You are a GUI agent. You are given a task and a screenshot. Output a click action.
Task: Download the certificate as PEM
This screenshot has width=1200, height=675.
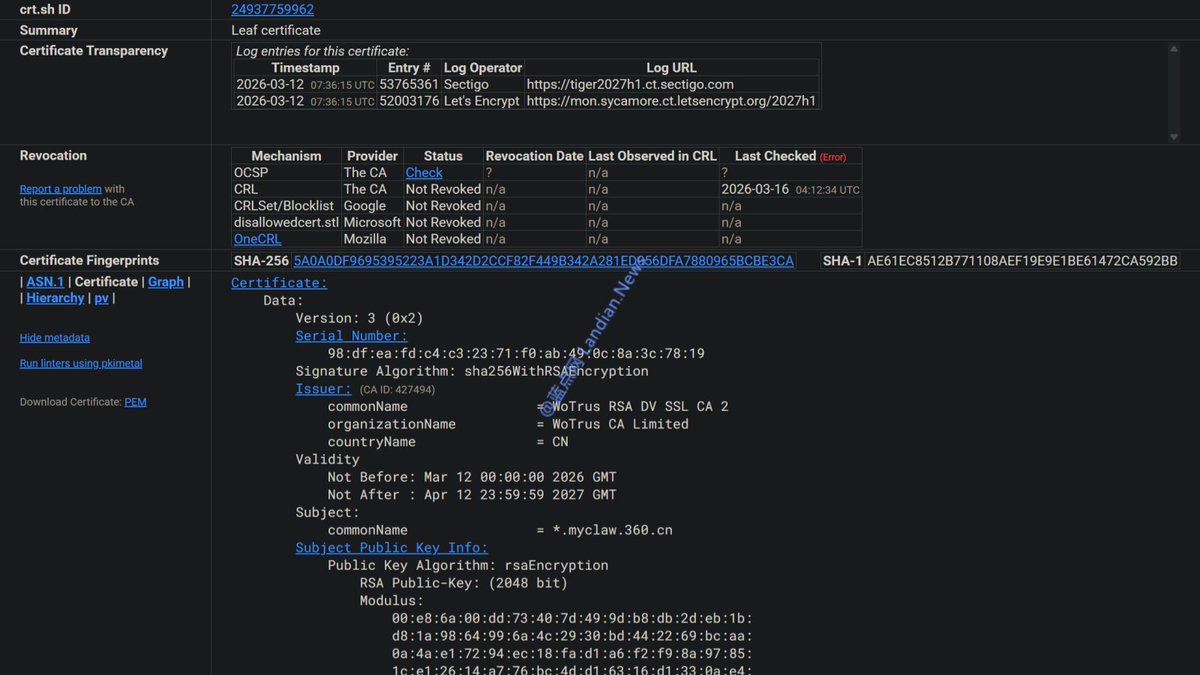click(x=135, y=401)
